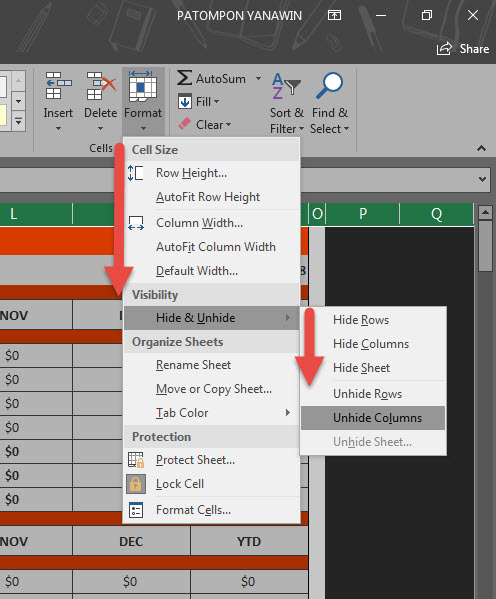The image size is (496, 599).
Task: Expand the Insert dropdown arrow
Action: click(x=58, y=129)
